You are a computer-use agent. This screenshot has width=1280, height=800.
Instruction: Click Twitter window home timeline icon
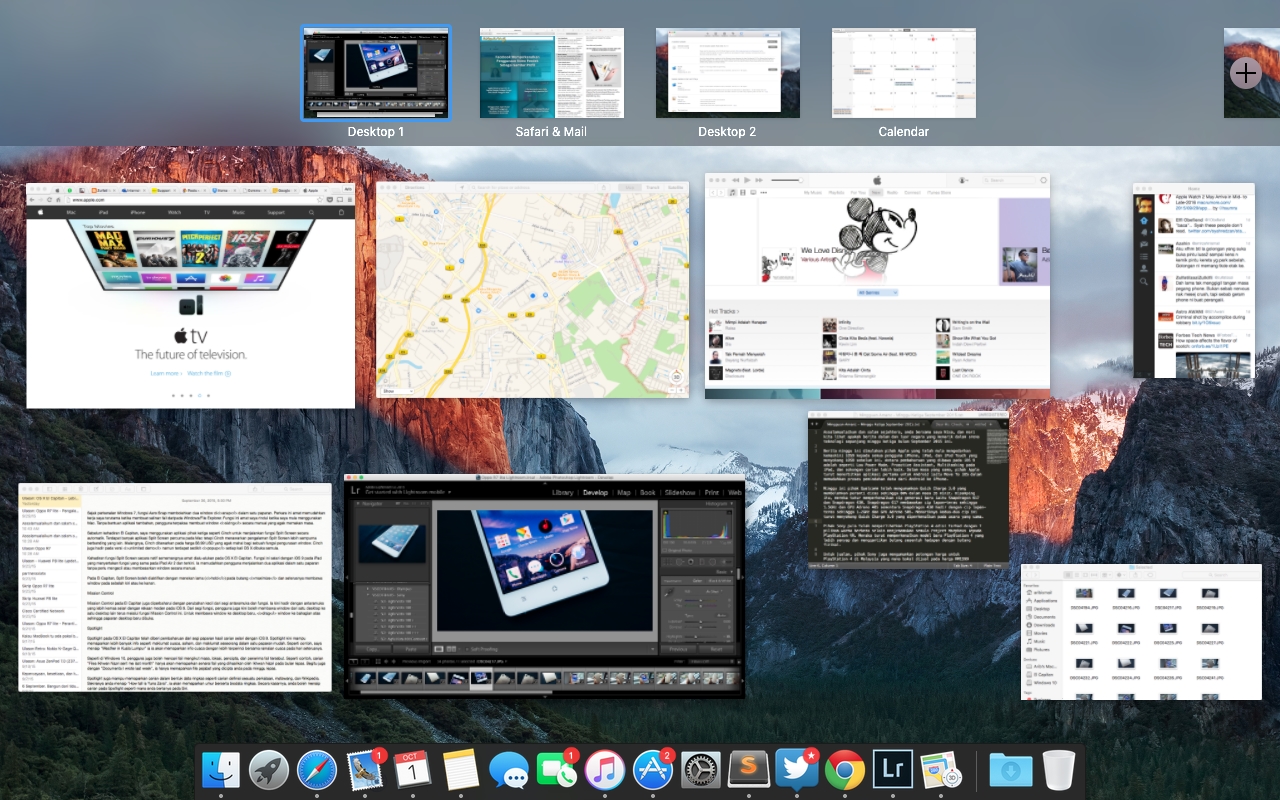tap(1144, 220)
